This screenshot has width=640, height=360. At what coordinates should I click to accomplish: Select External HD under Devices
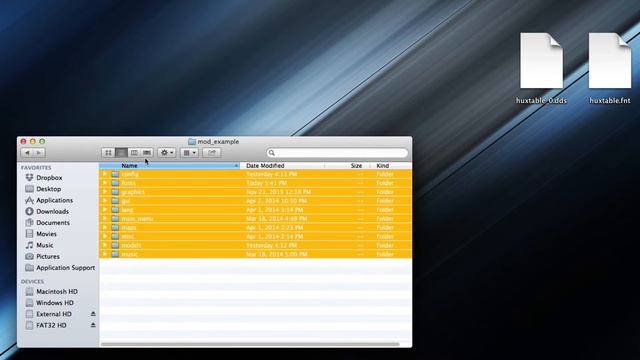(x=53, y=314)
